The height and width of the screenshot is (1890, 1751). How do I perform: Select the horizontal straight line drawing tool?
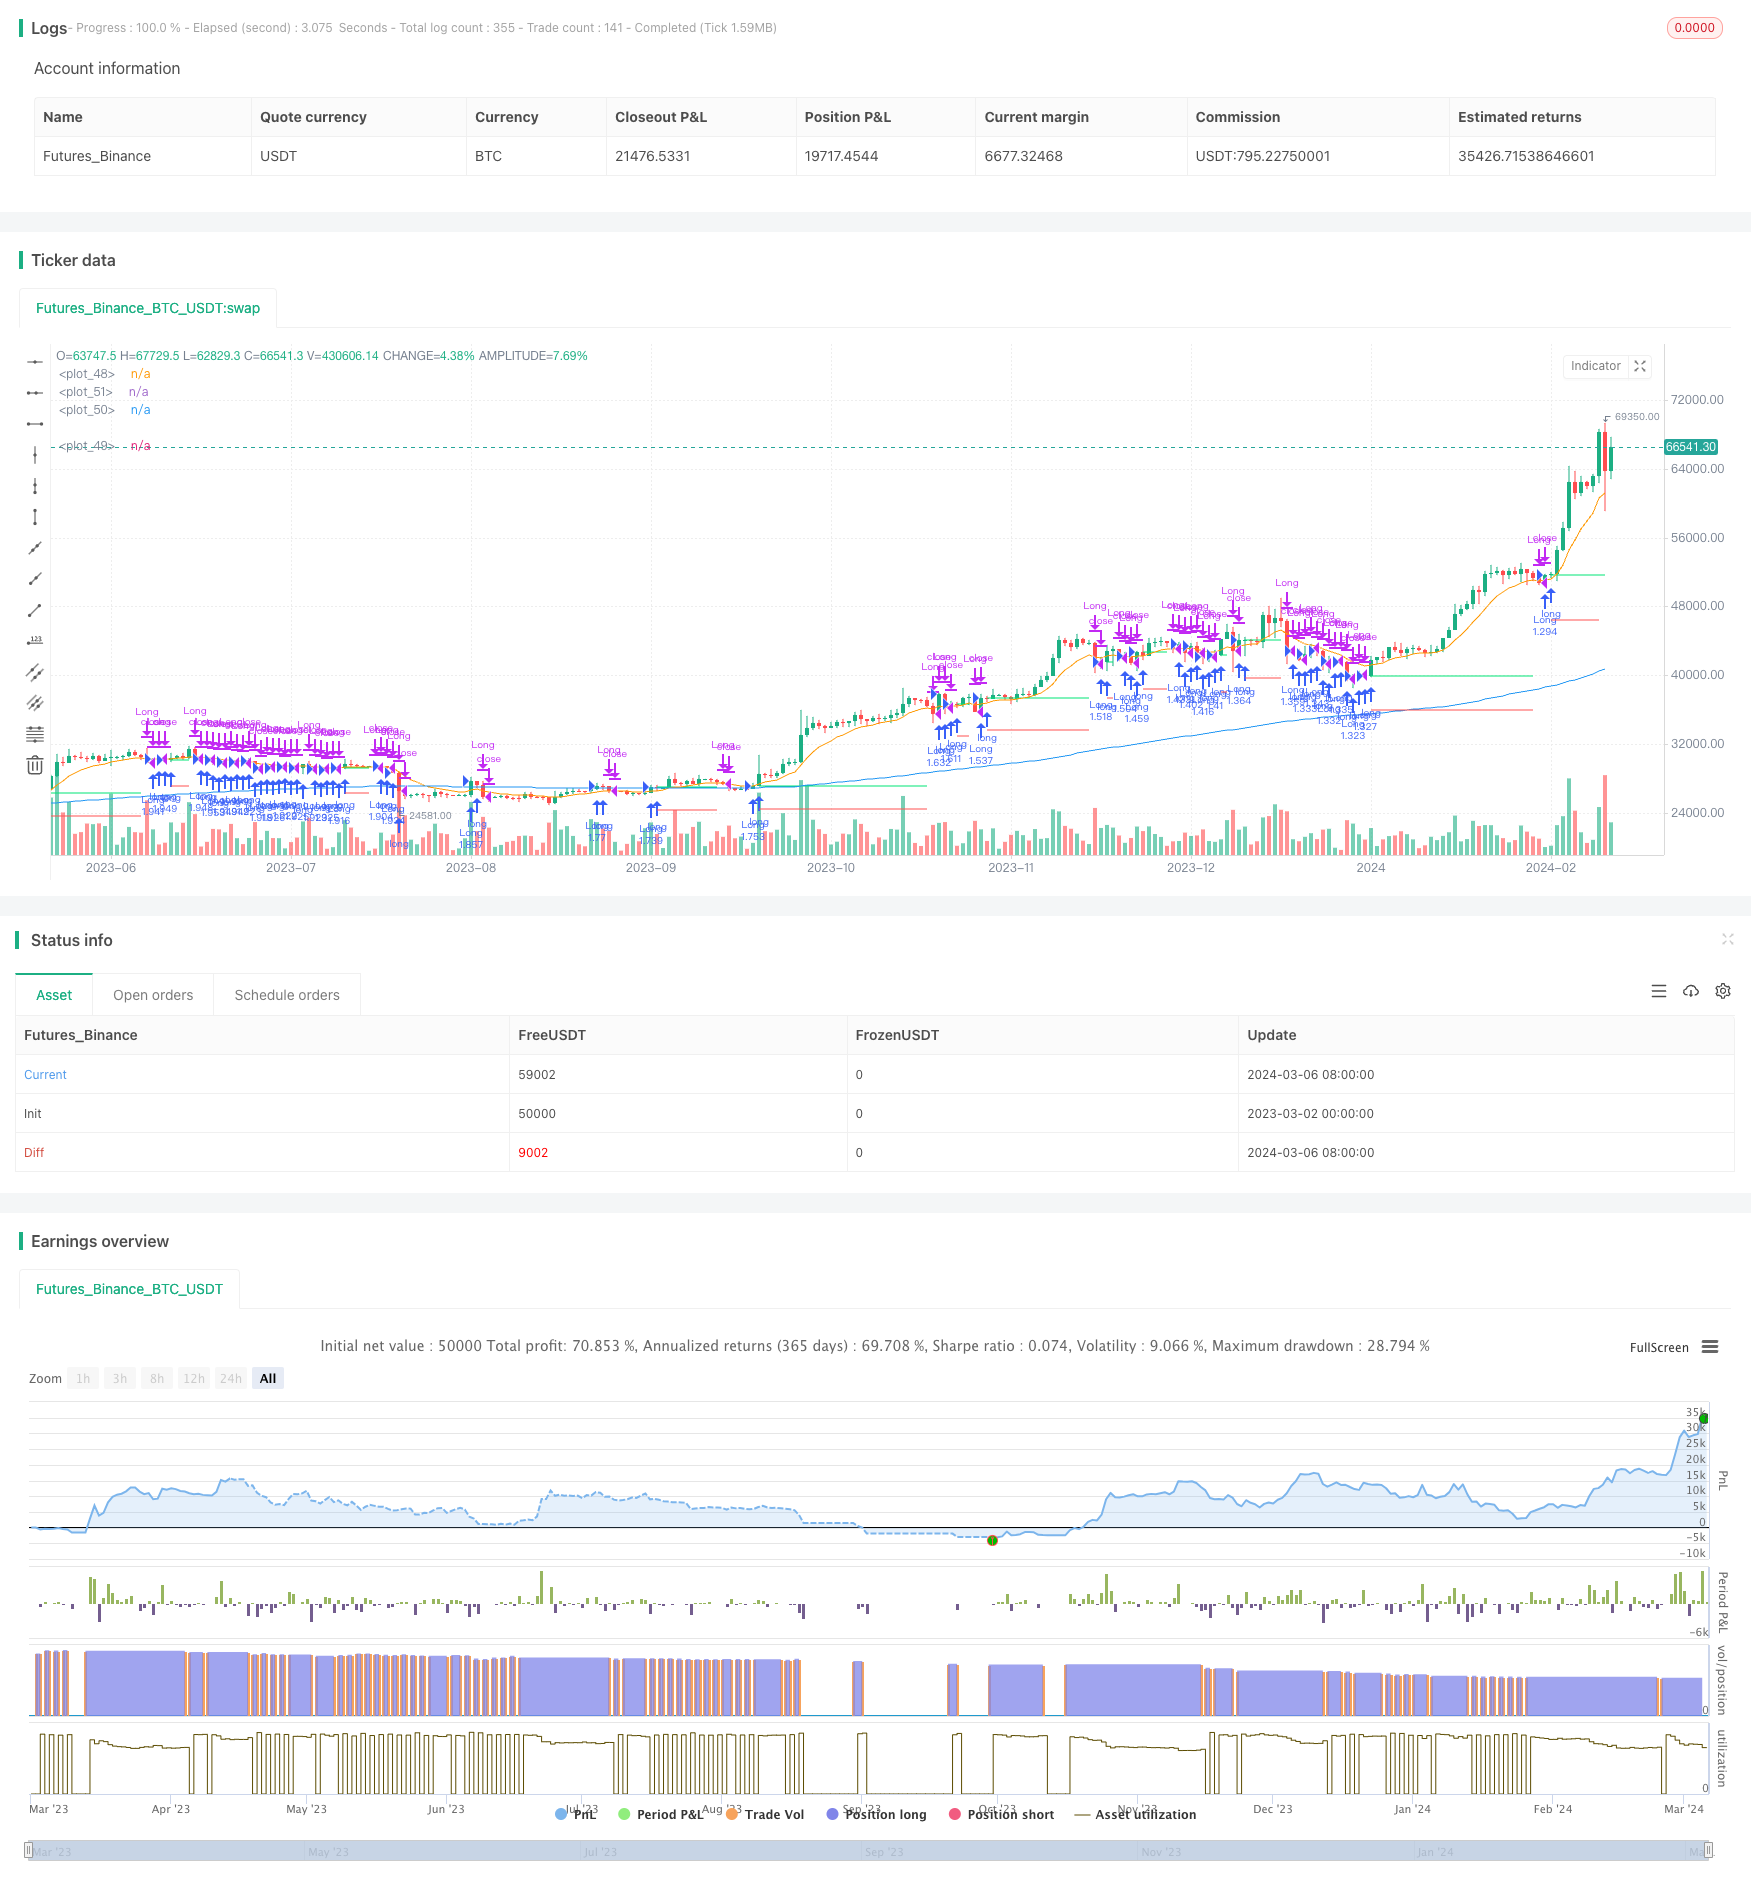35,362
